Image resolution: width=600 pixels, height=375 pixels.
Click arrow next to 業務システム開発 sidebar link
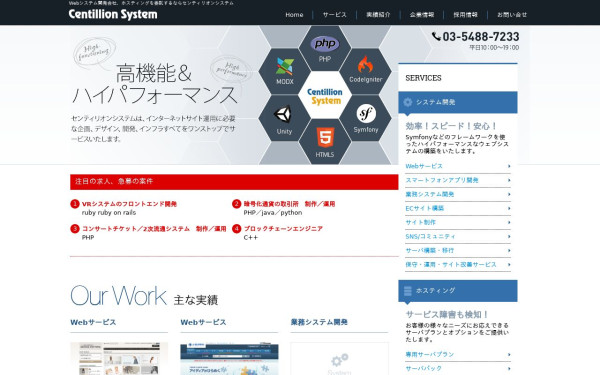point(509,194)
